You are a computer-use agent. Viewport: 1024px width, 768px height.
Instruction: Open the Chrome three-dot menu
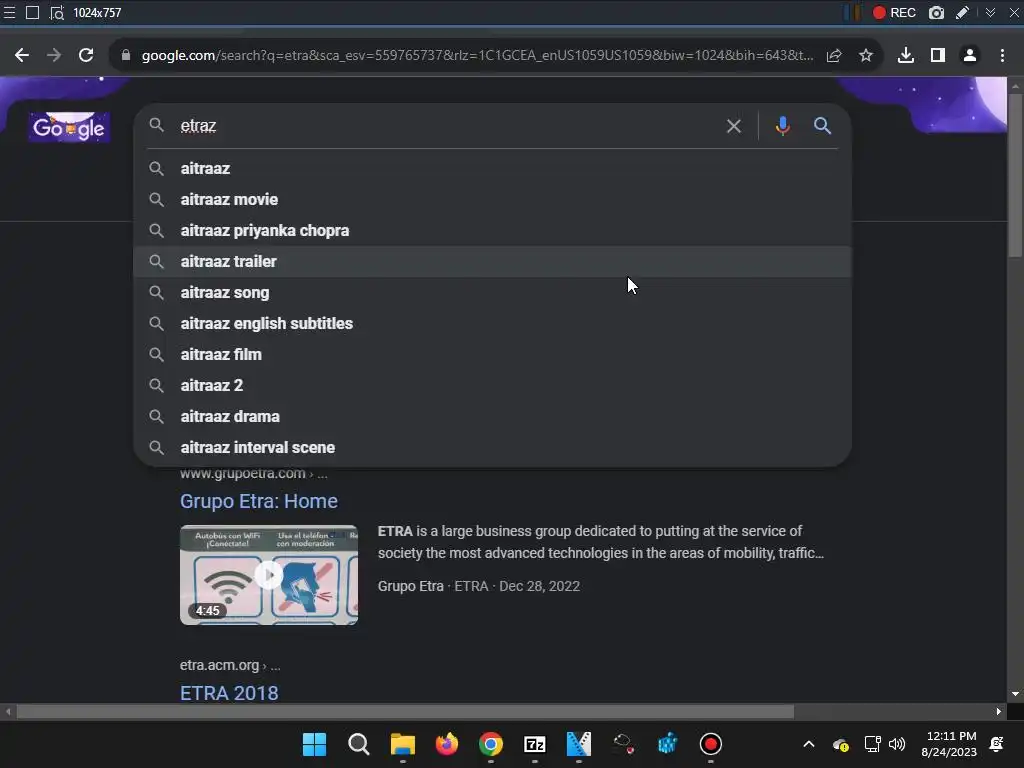(x=1002, y=56)
